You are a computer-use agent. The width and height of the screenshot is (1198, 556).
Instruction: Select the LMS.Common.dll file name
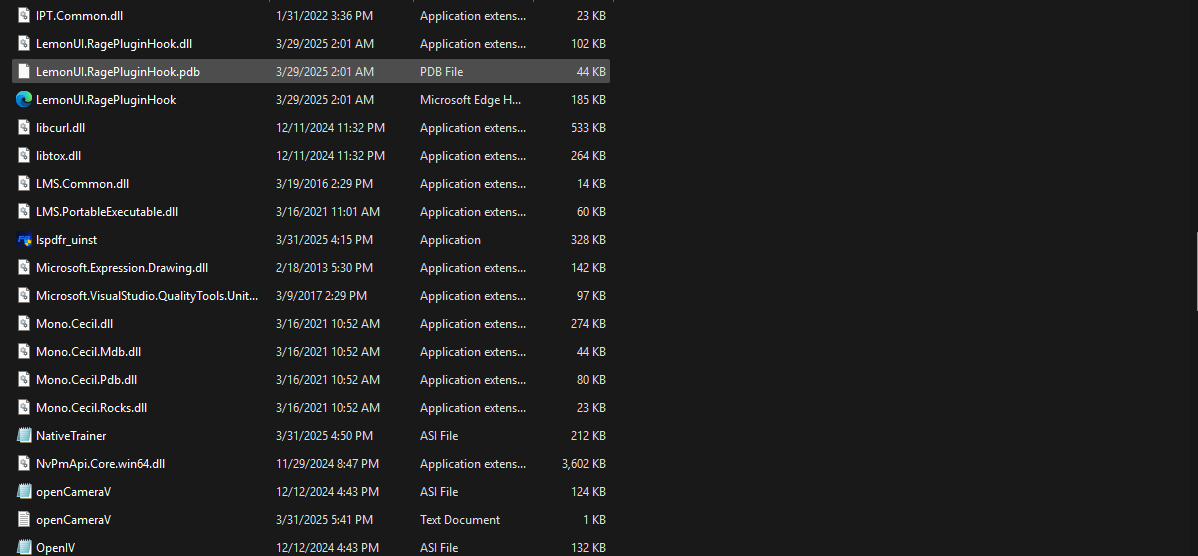[82, 184]
